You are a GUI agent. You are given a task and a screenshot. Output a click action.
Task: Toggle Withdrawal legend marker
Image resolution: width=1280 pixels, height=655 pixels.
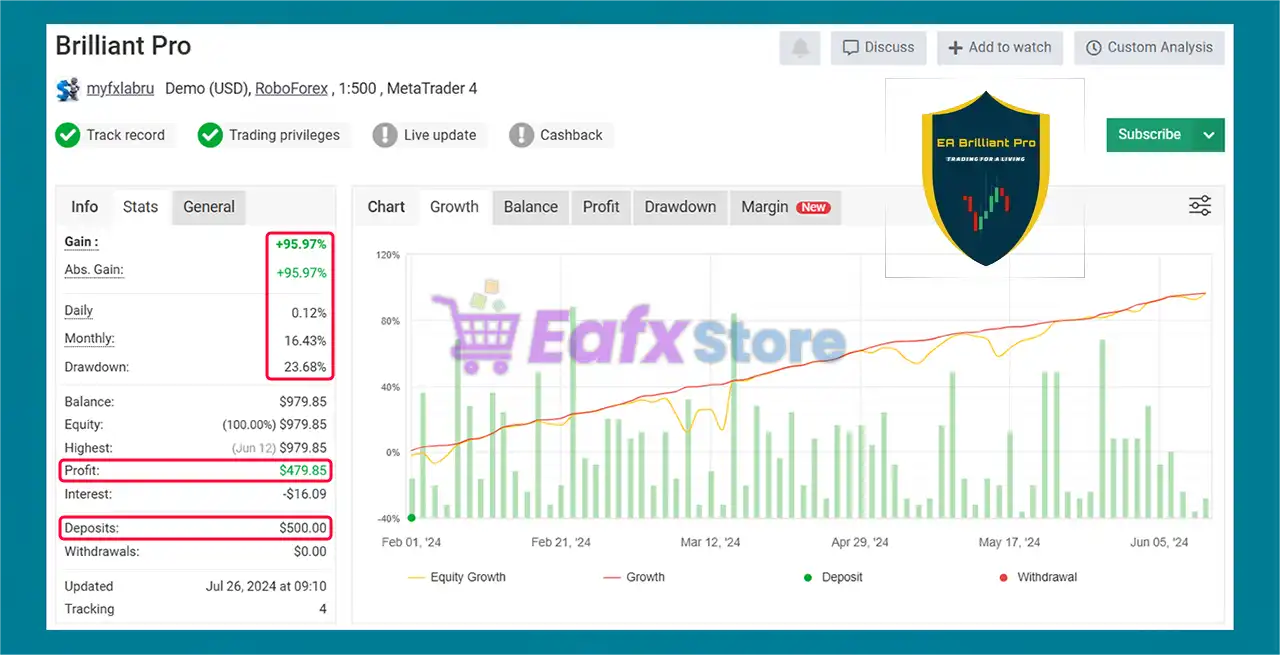pos(1038,577)
